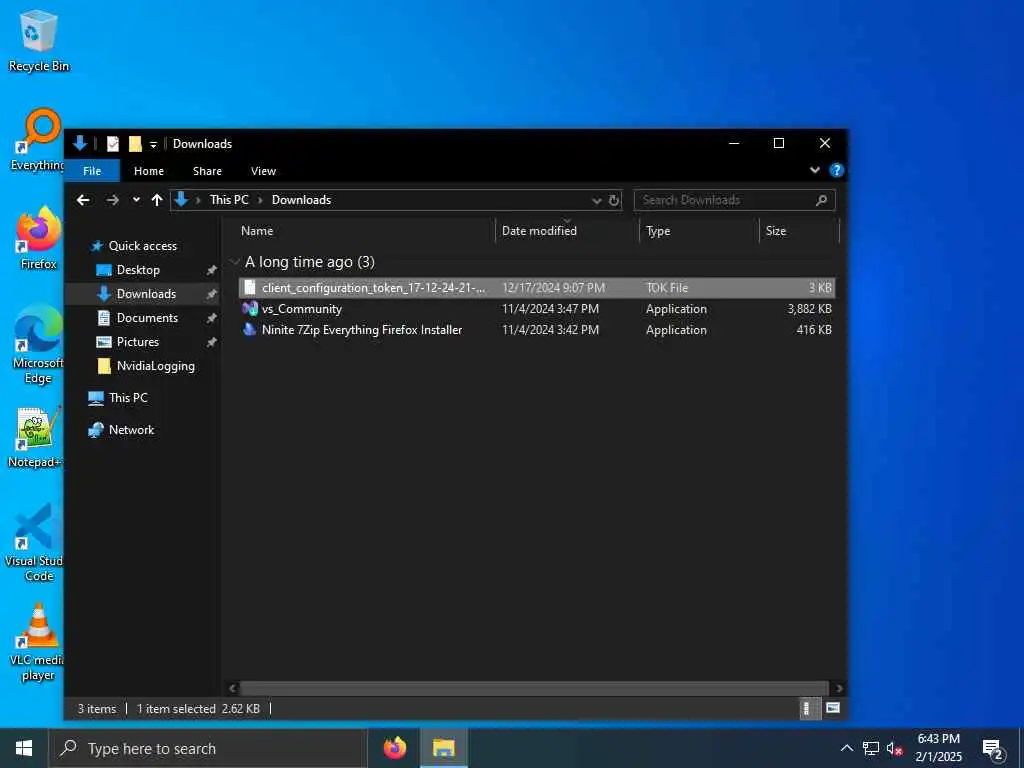Open Firefox from the taskbar

tap(394, 748)
